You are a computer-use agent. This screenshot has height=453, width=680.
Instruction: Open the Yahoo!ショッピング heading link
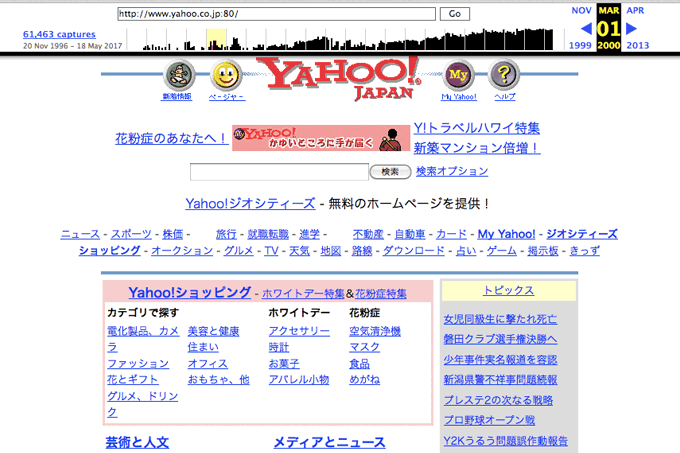pos(190,292)
